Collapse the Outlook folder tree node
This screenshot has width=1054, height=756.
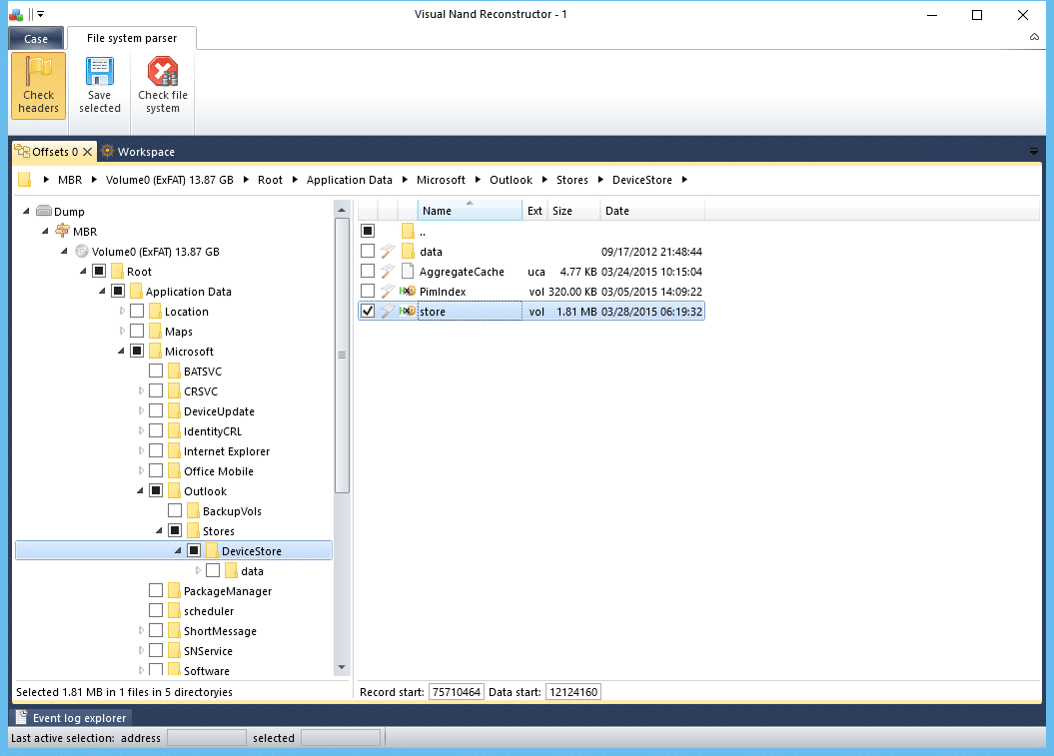pos(140,491)
